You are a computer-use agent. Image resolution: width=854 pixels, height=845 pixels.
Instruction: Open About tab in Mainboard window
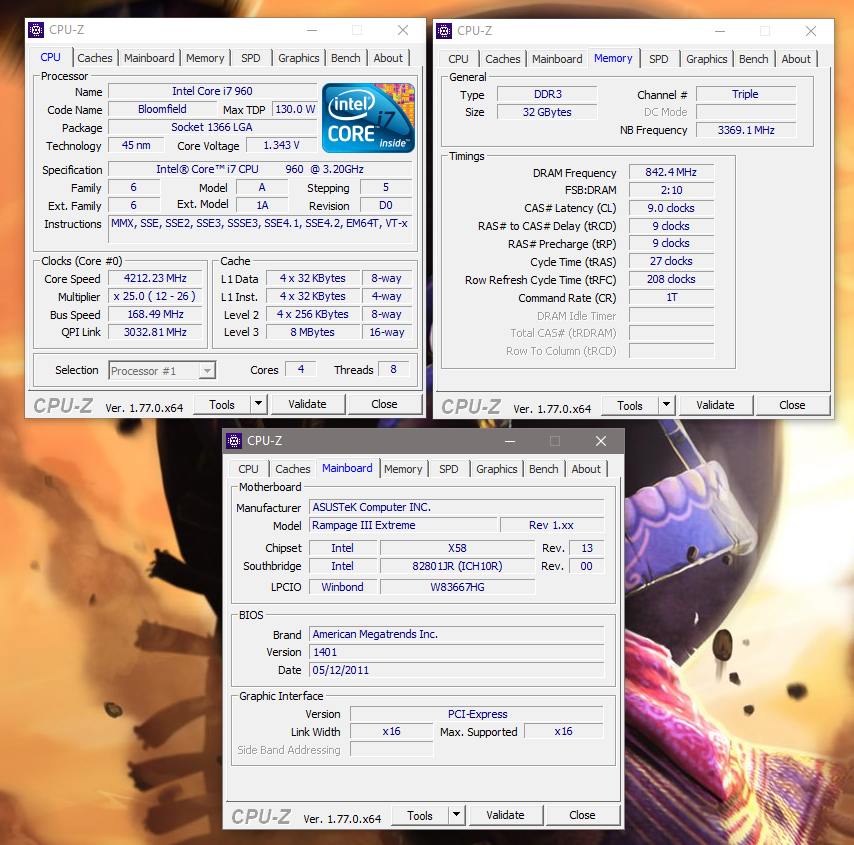click(x=586, y=469)
